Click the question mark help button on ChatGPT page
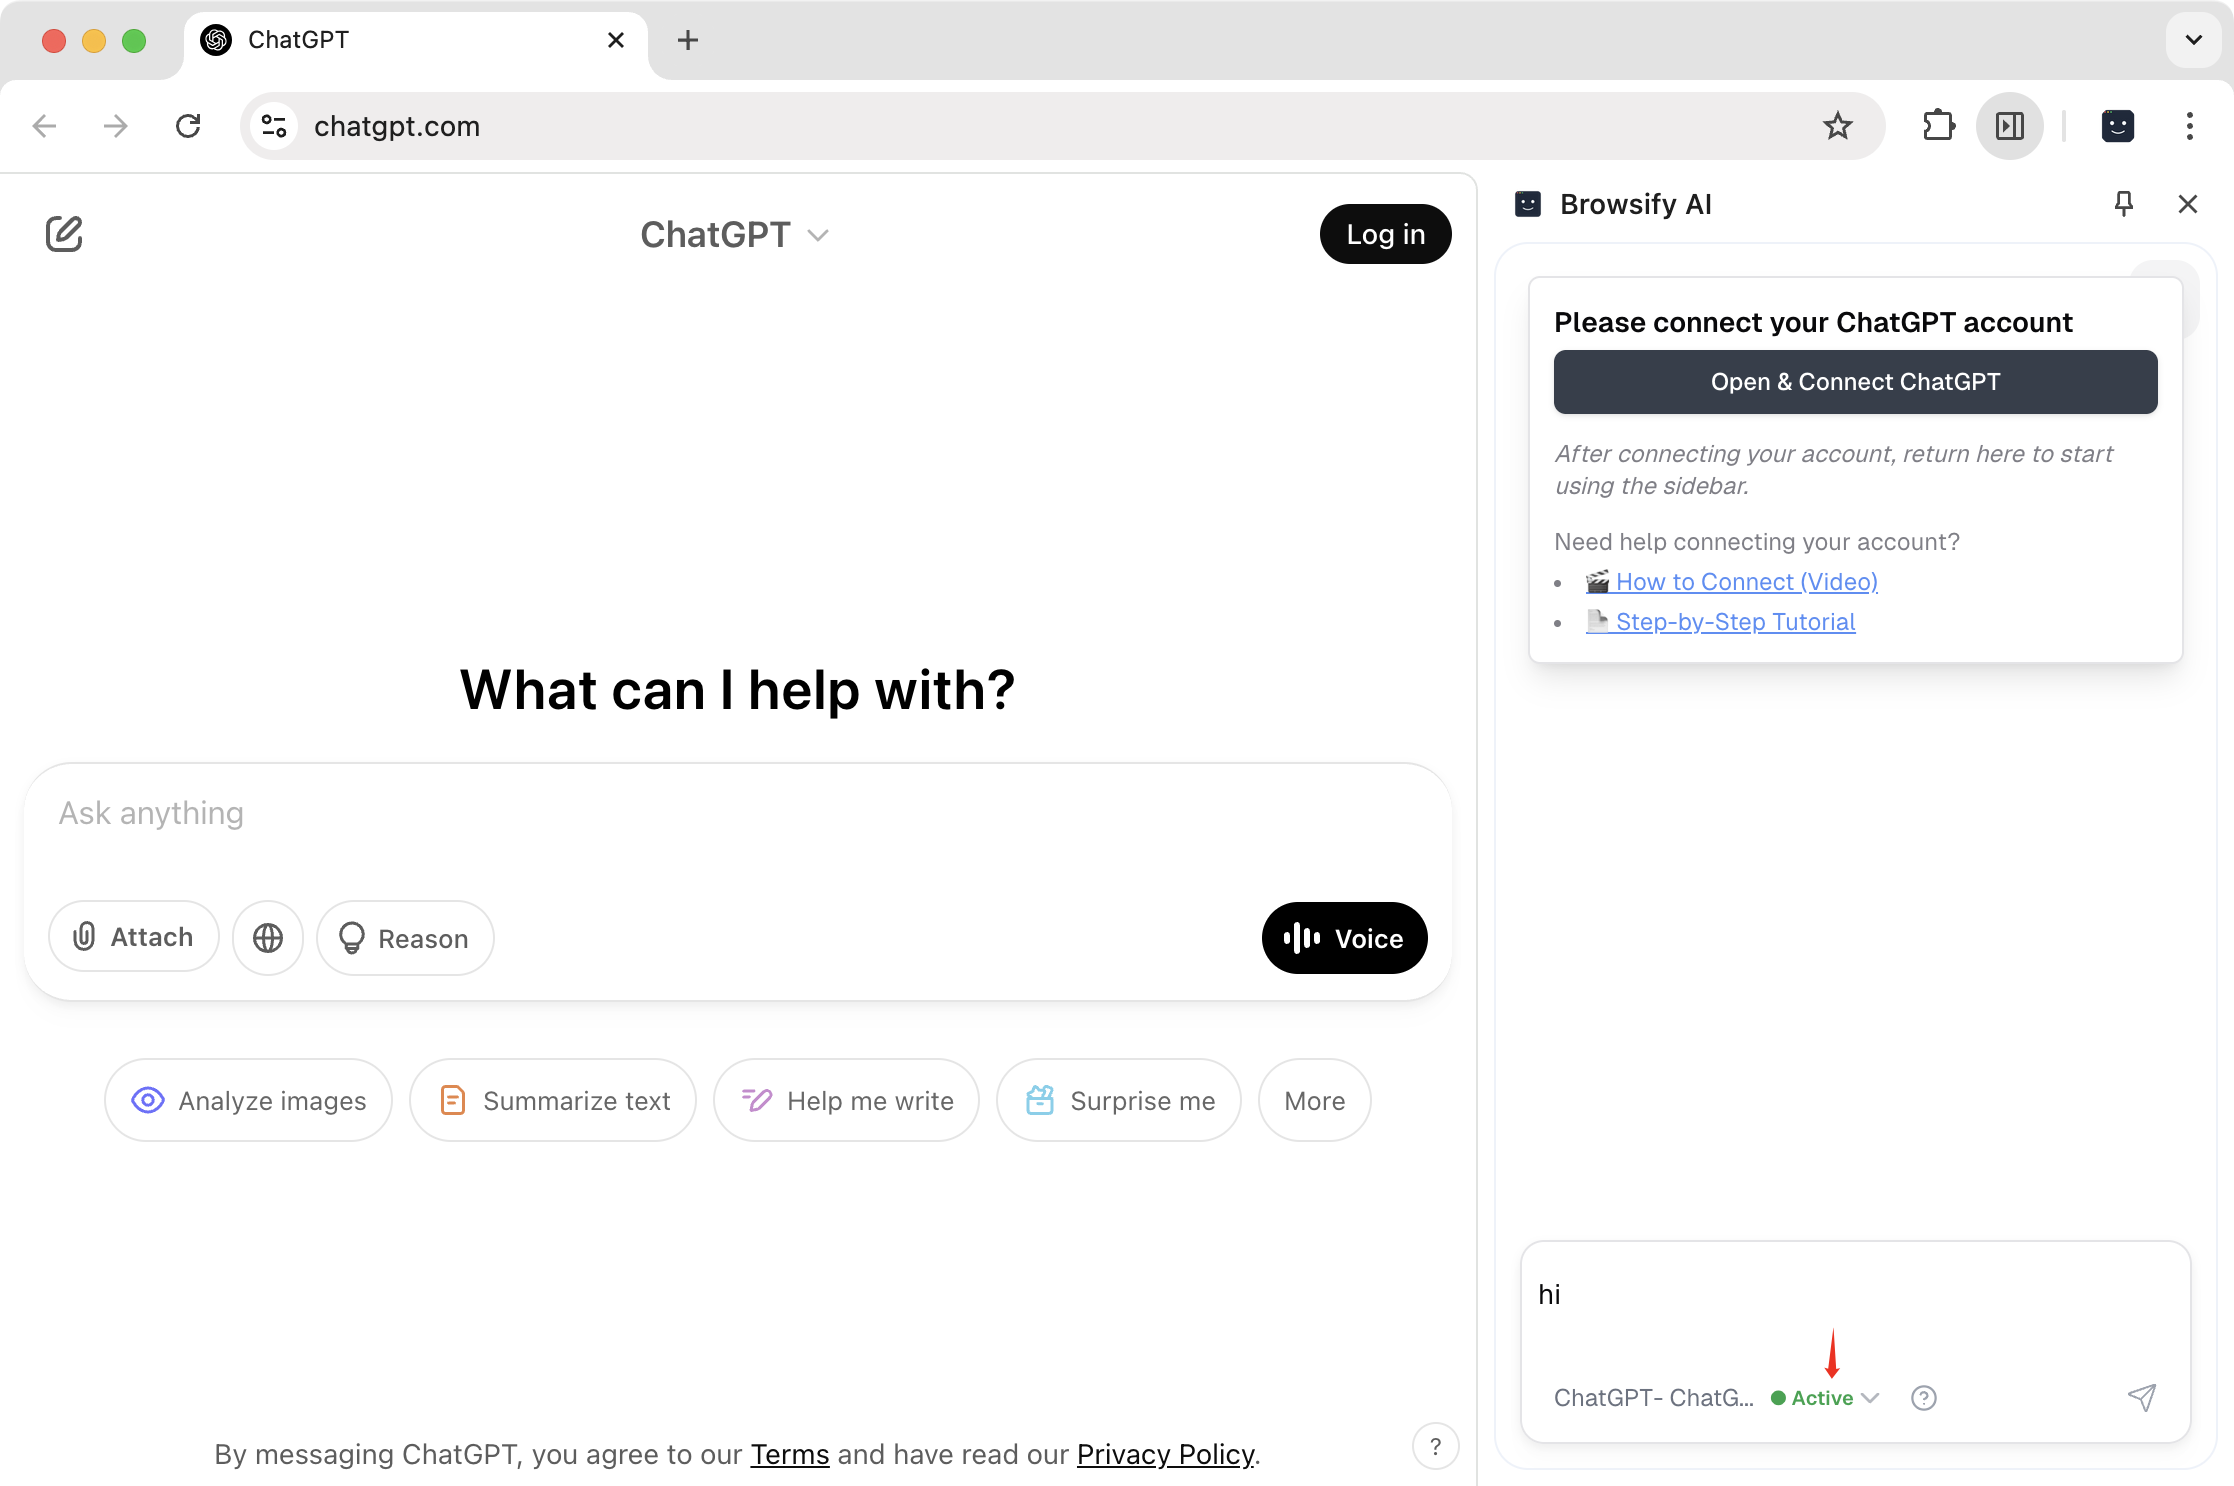Image resolution: width=2234 pixels, height=1486 pixels. click(1435, 1446)
